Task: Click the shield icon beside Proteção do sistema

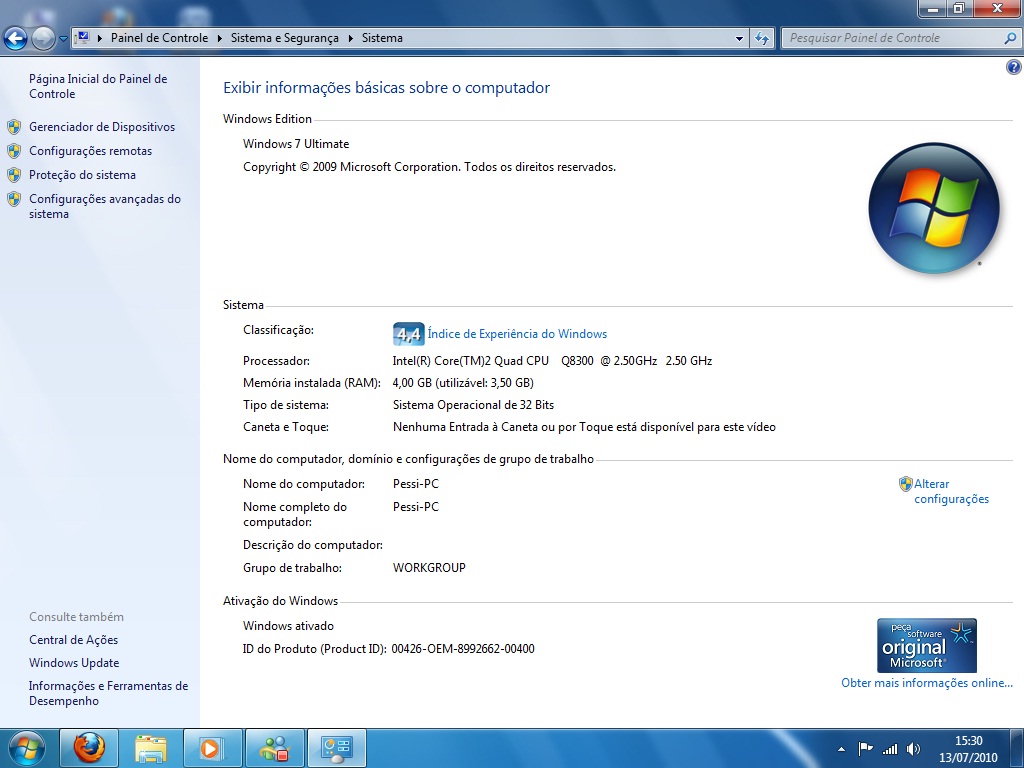Action: [14, 175]
